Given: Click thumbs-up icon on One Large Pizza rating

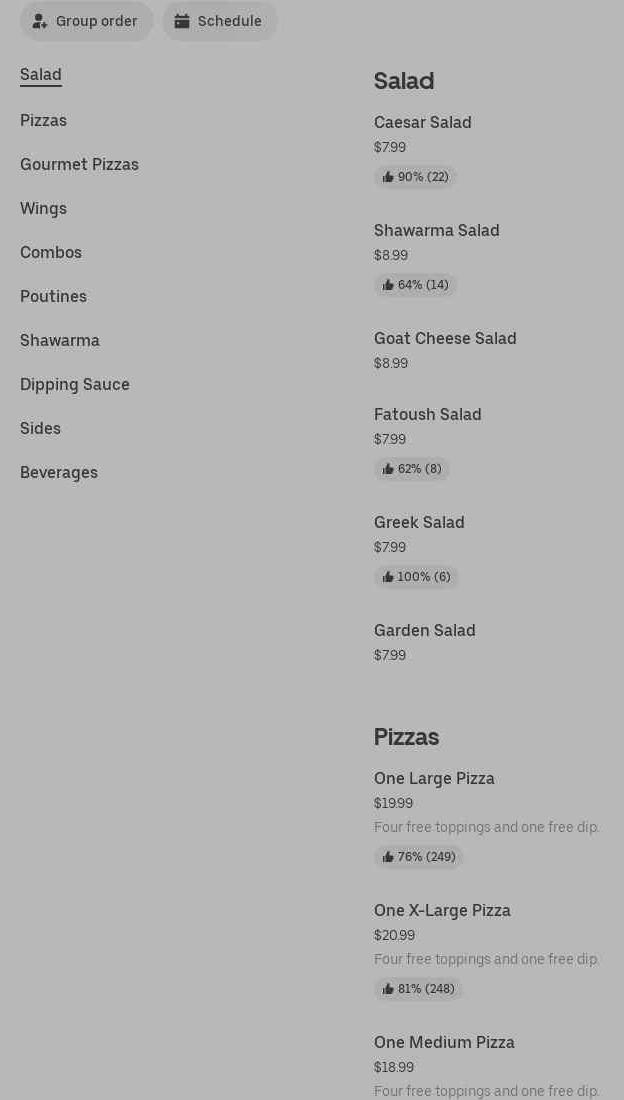Looking at the screenshot, I should (388, 857).
